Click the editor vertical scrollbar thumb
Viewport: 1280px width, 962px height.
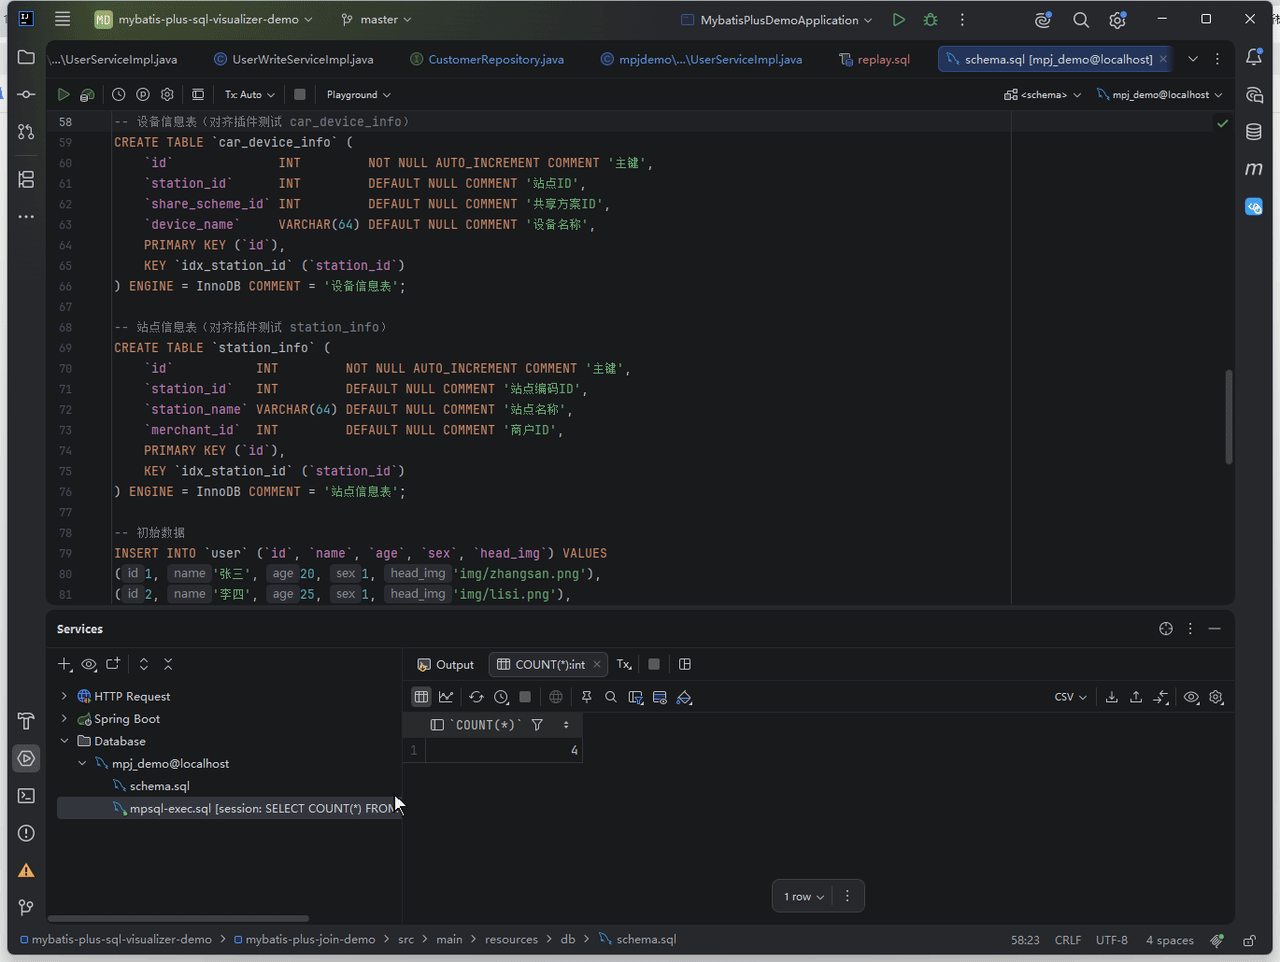click(1228, 417)
